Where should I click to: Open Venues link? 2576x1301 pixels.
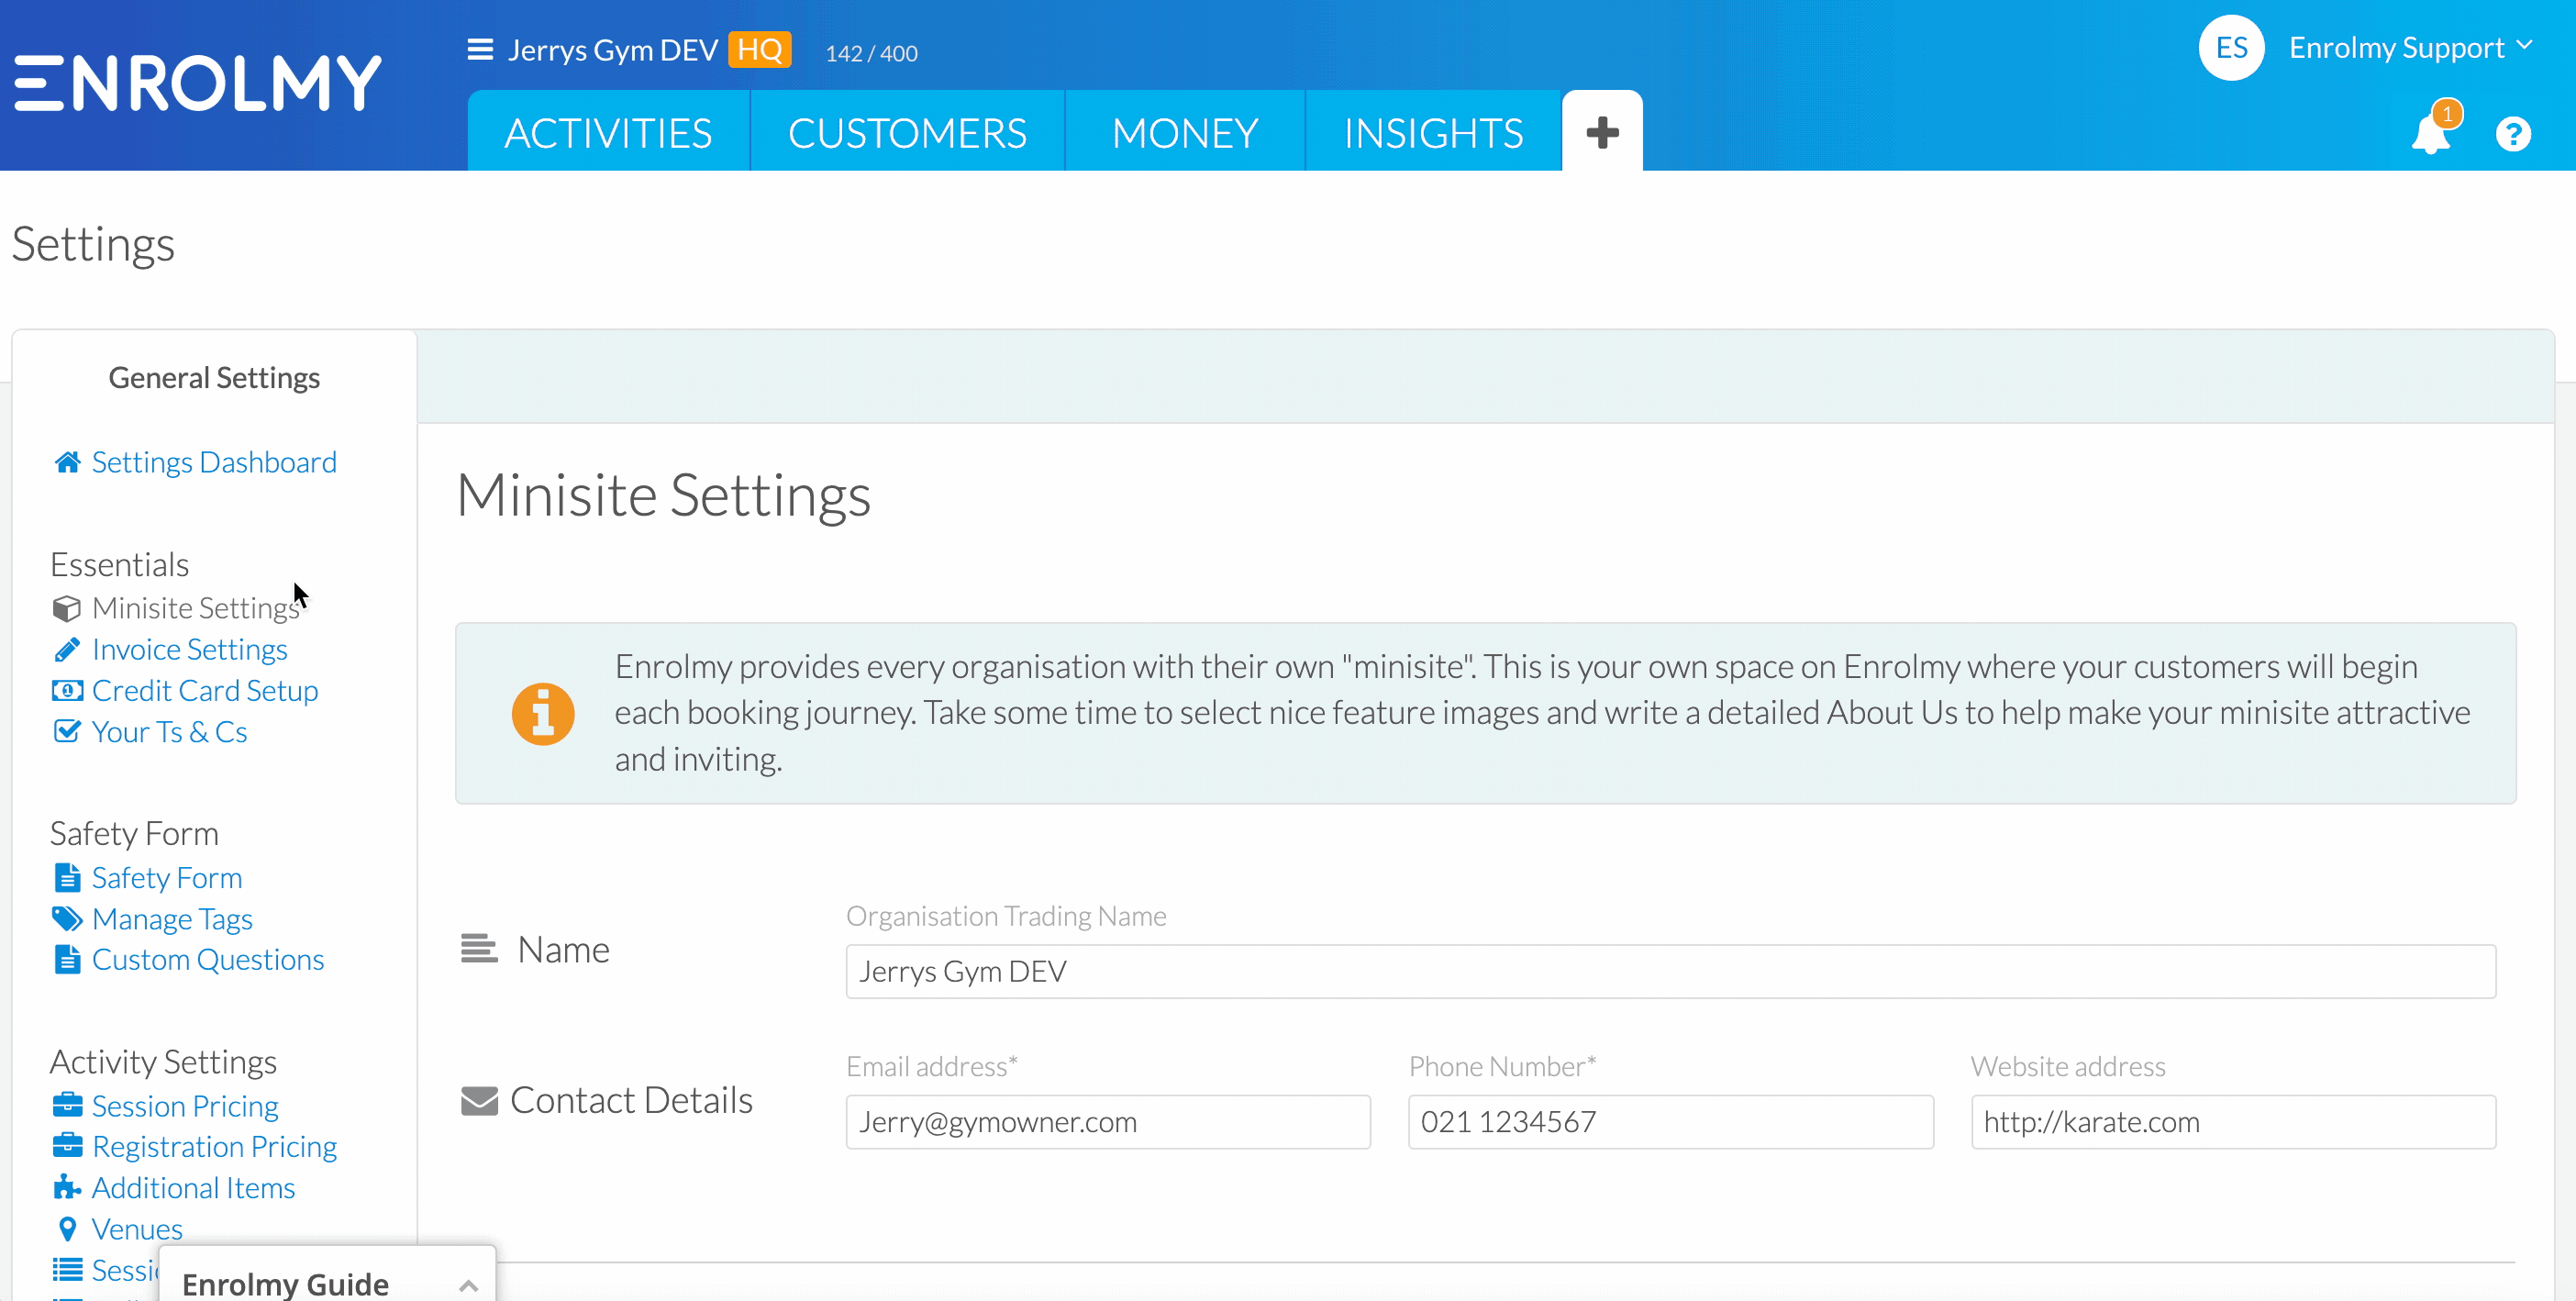[137, 1229]
